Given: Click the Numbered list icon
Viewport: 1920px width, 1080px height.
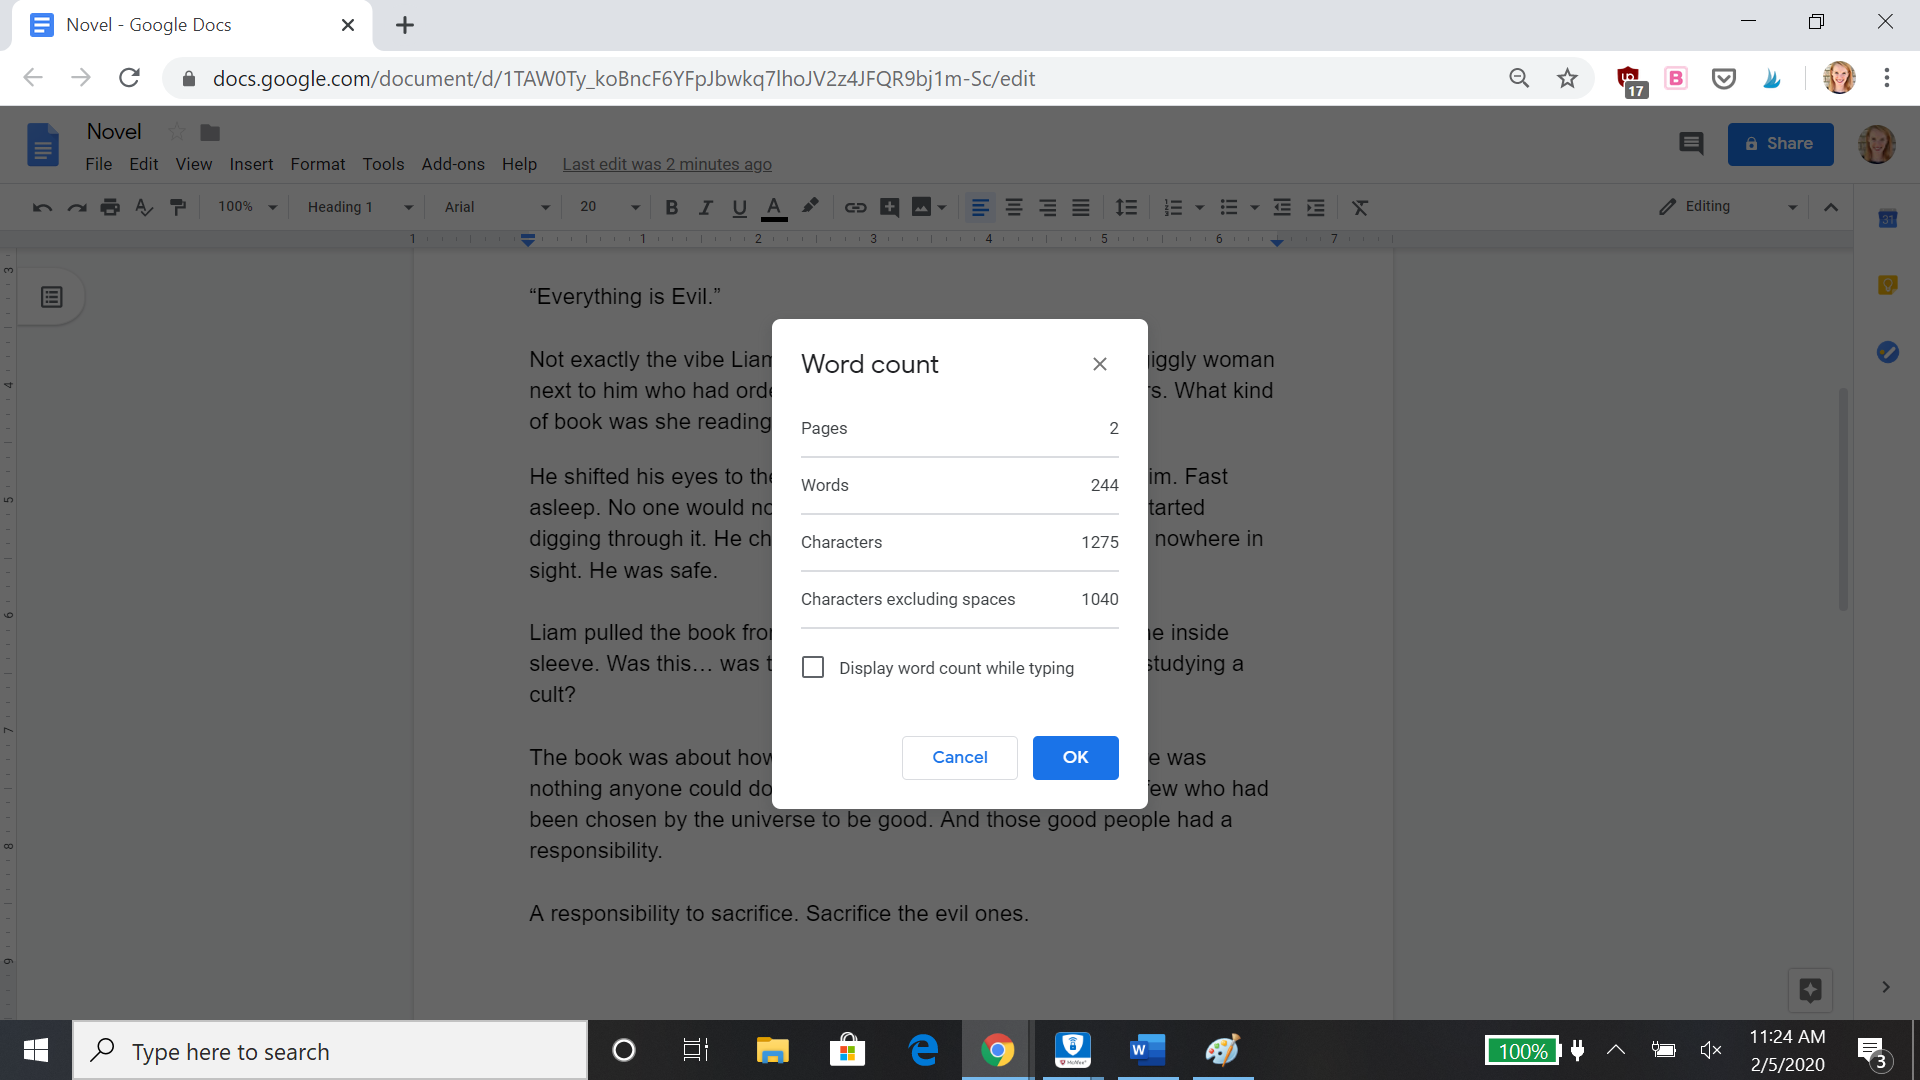Looking at the screenshot, I should 1168,208.
